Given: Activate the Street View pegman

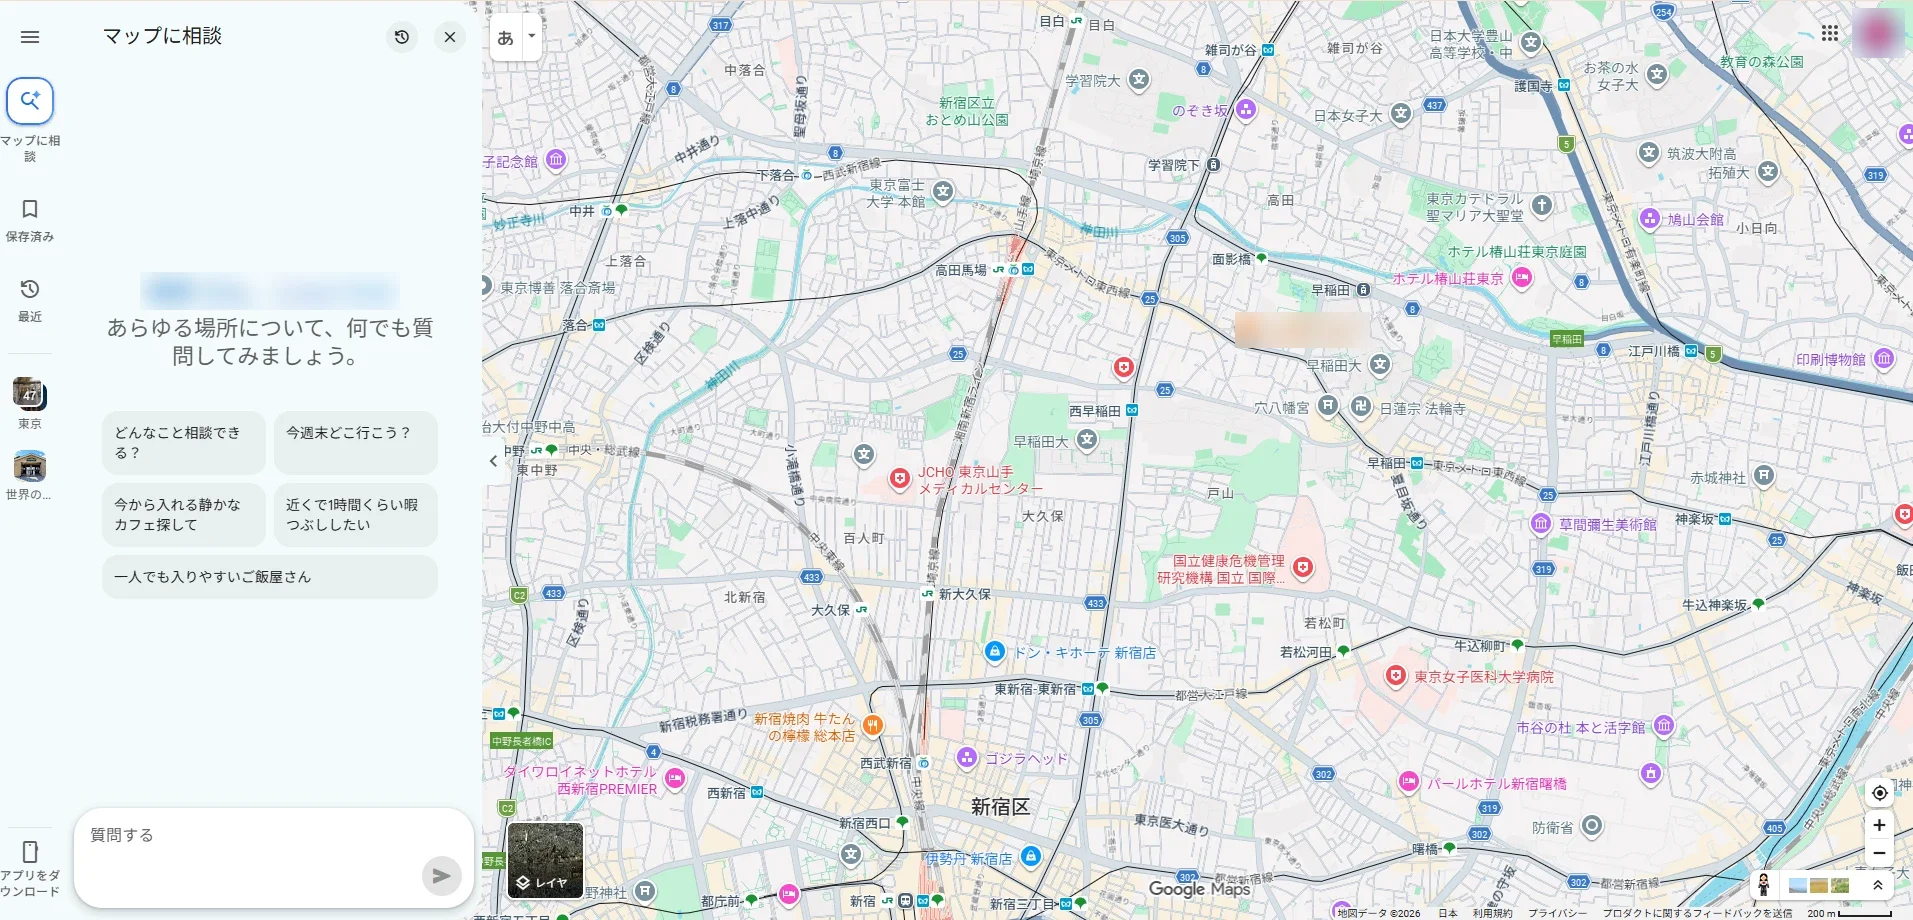Looking at the screenshot, I should pyautogui.click(x=1764, y=885).
